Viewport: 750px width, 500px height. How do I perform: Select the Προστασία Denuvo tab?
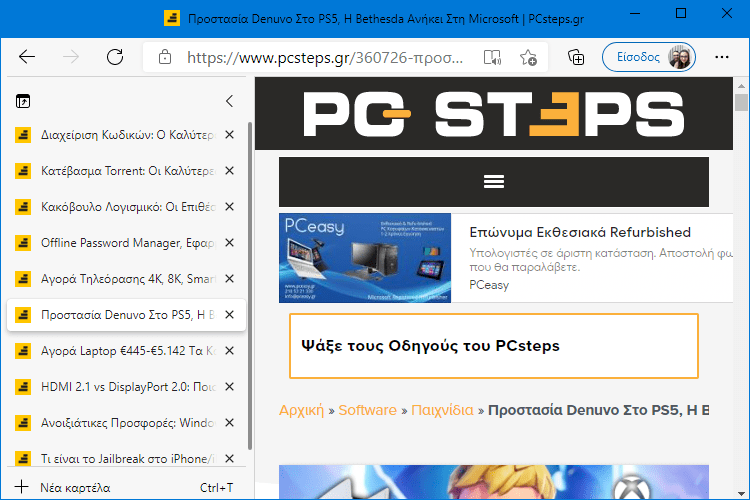tap(126, 315)
